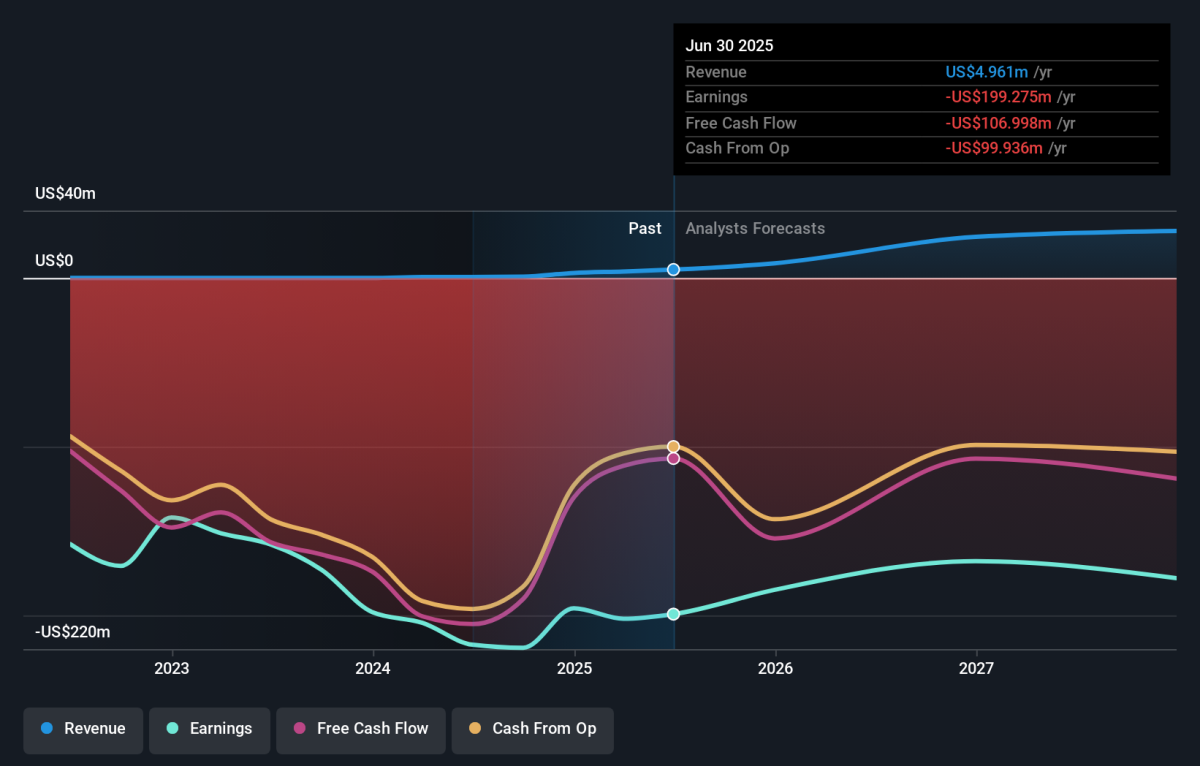The width and height of the screenshot is (1200, 766).
Task: Click the pink Free Cash Flow legend dot
Action: point(299,729)
